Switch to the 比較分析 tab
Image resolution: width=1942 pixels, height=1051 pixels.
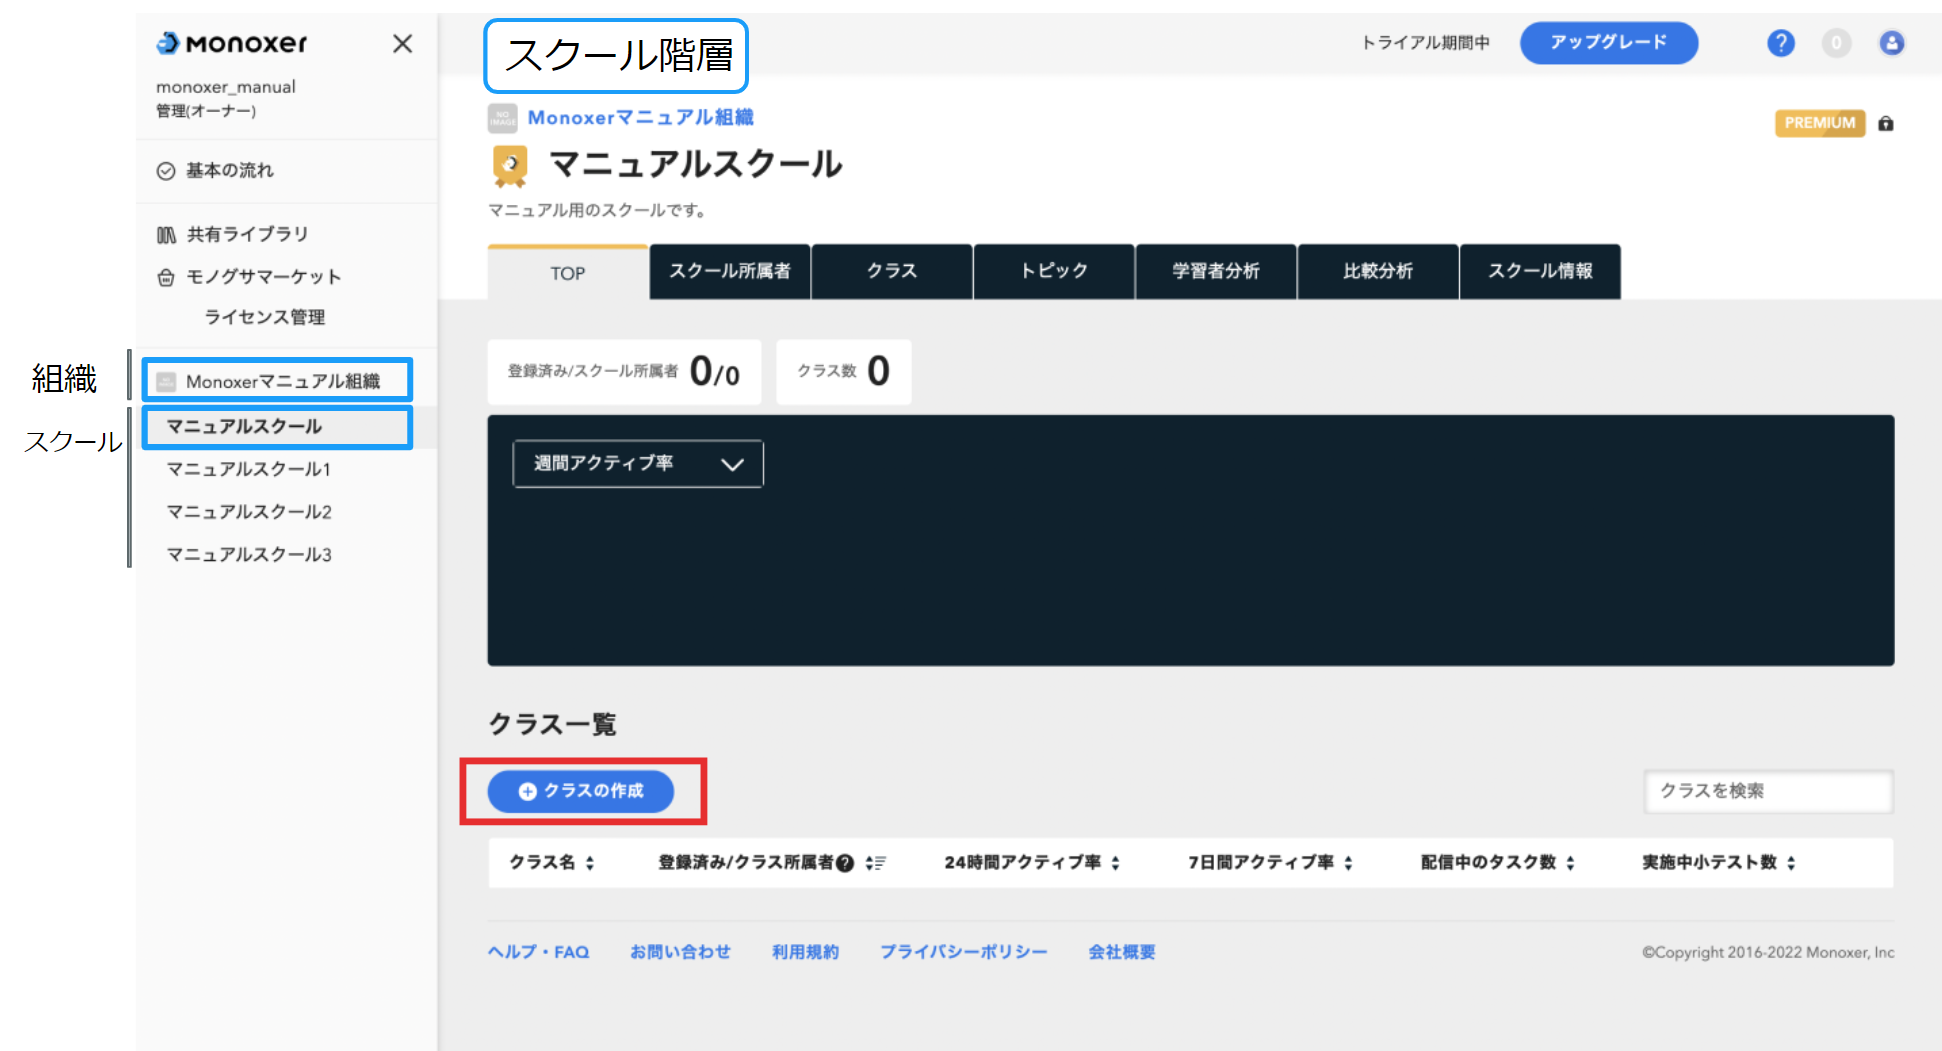coord(1378,271)
